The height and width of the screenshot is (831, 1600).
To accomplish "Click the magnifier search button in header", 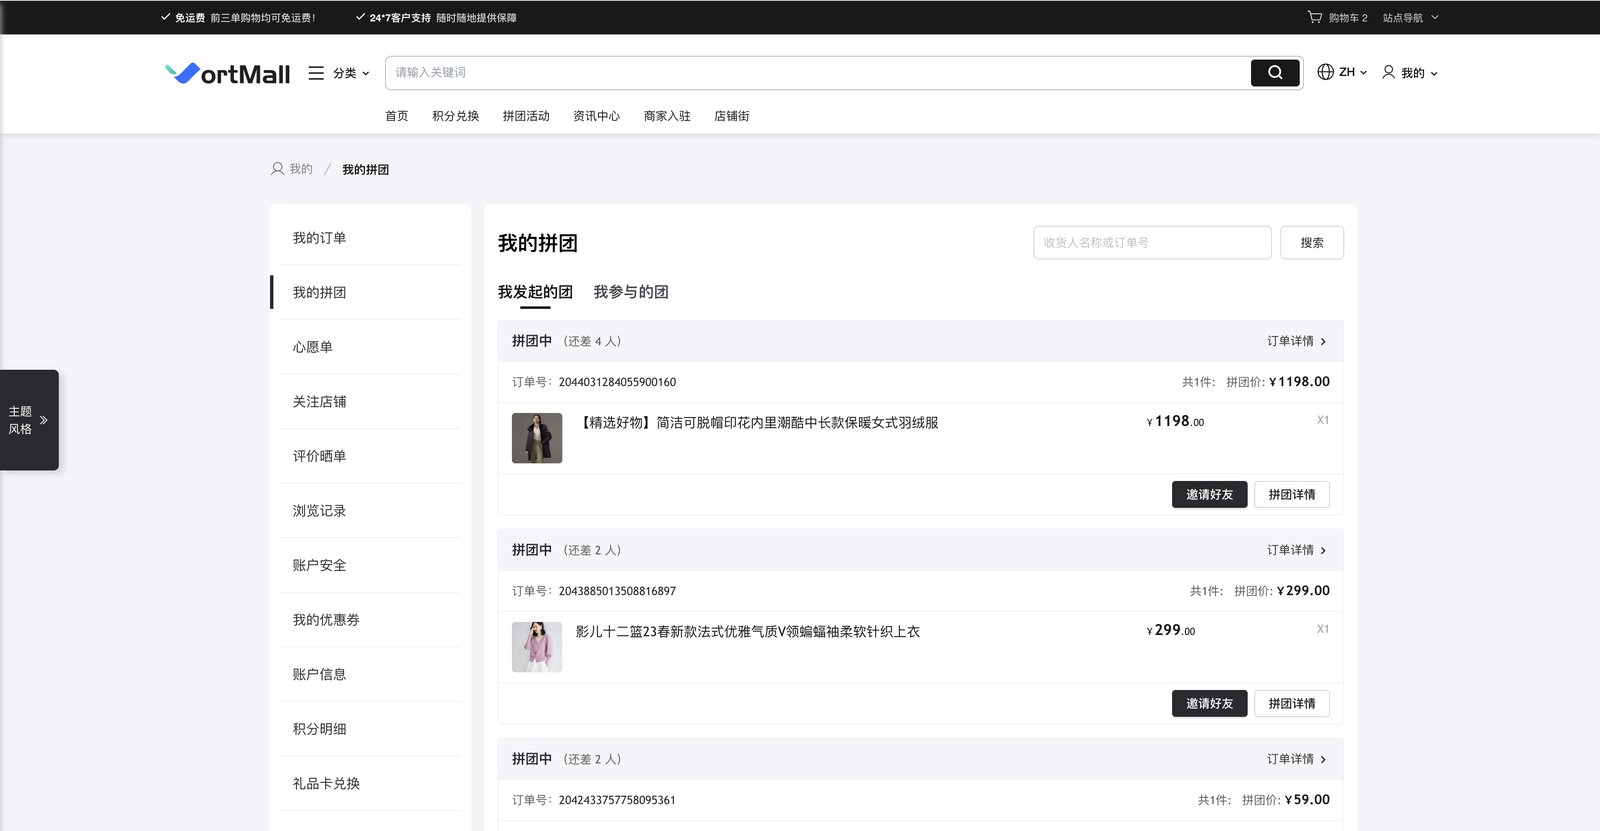I will 1275,73.
